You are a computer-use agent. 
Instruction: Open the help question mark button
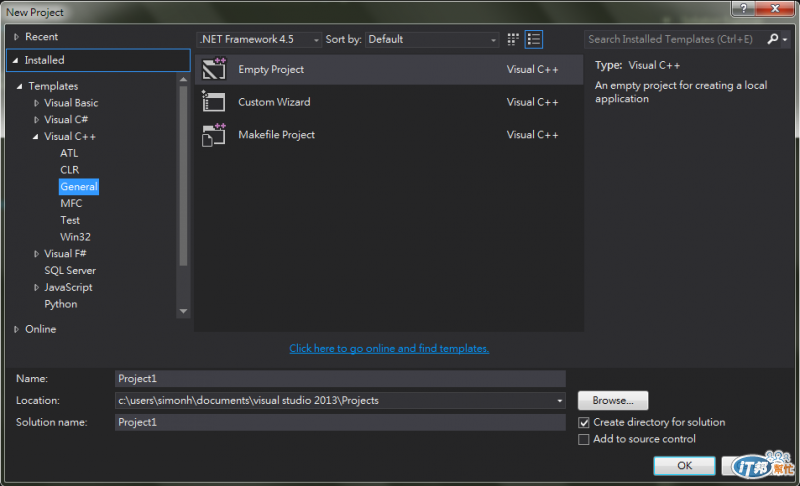pos(743,9)
